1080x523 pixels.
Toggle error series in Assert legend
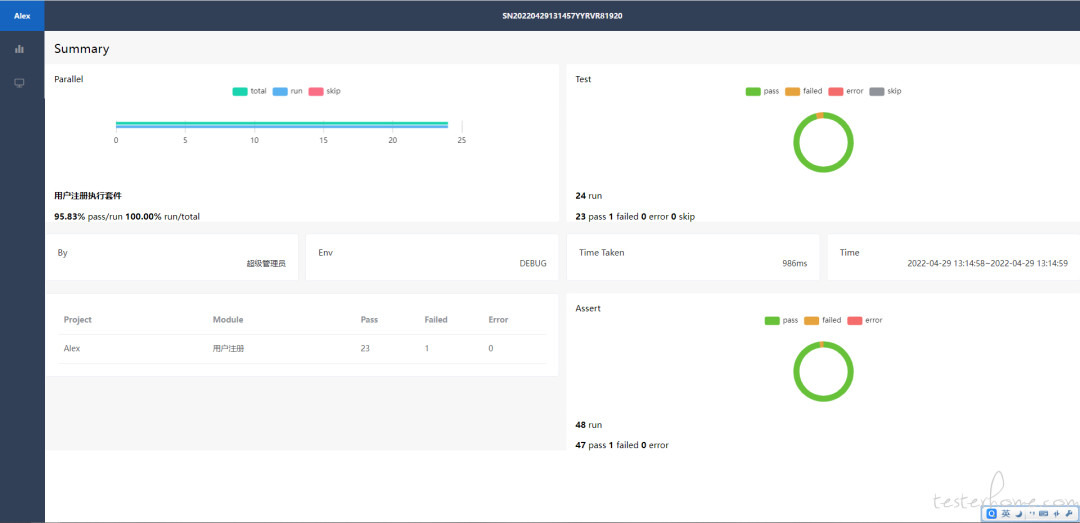(864, 320)
